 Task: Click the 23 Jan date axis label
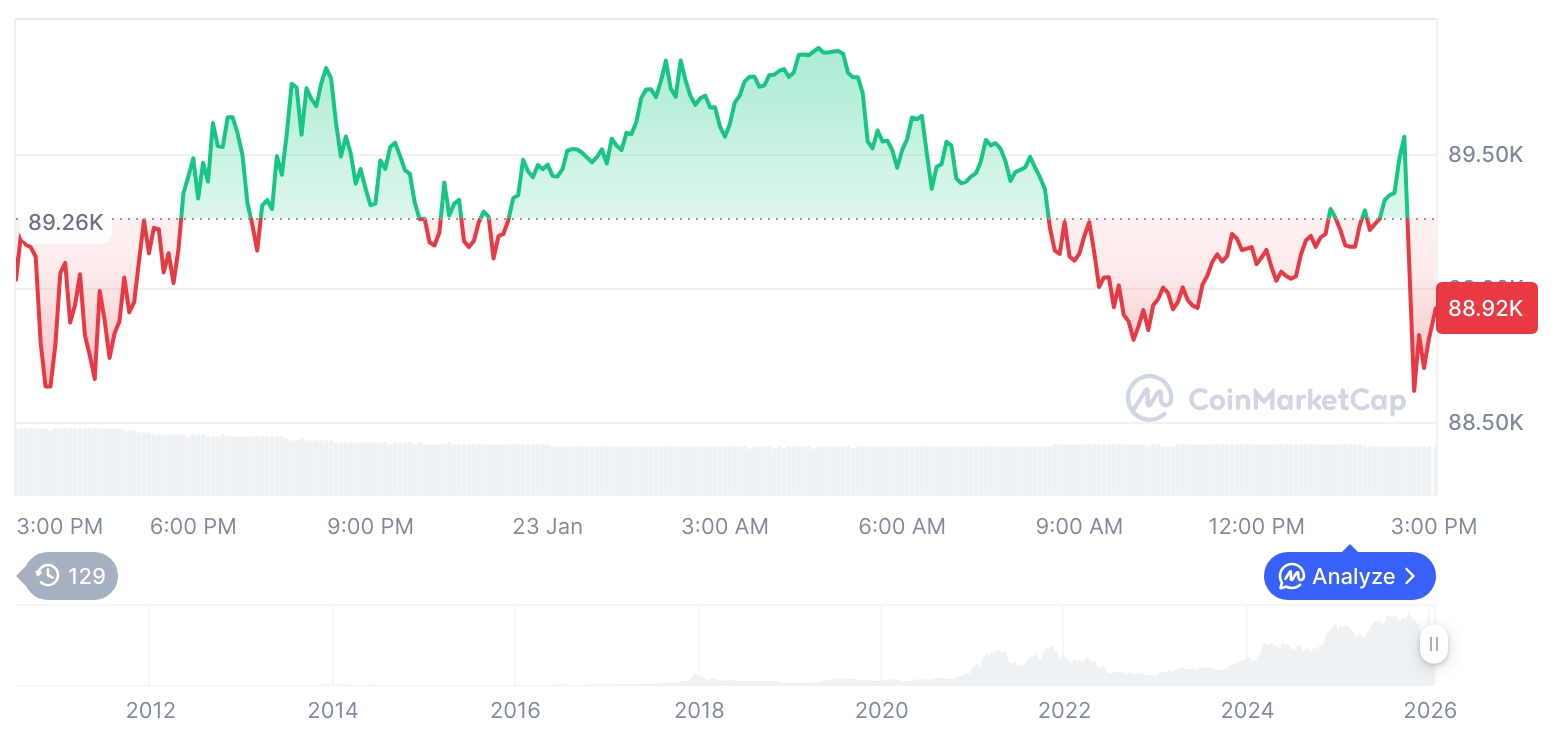[547, 526]
